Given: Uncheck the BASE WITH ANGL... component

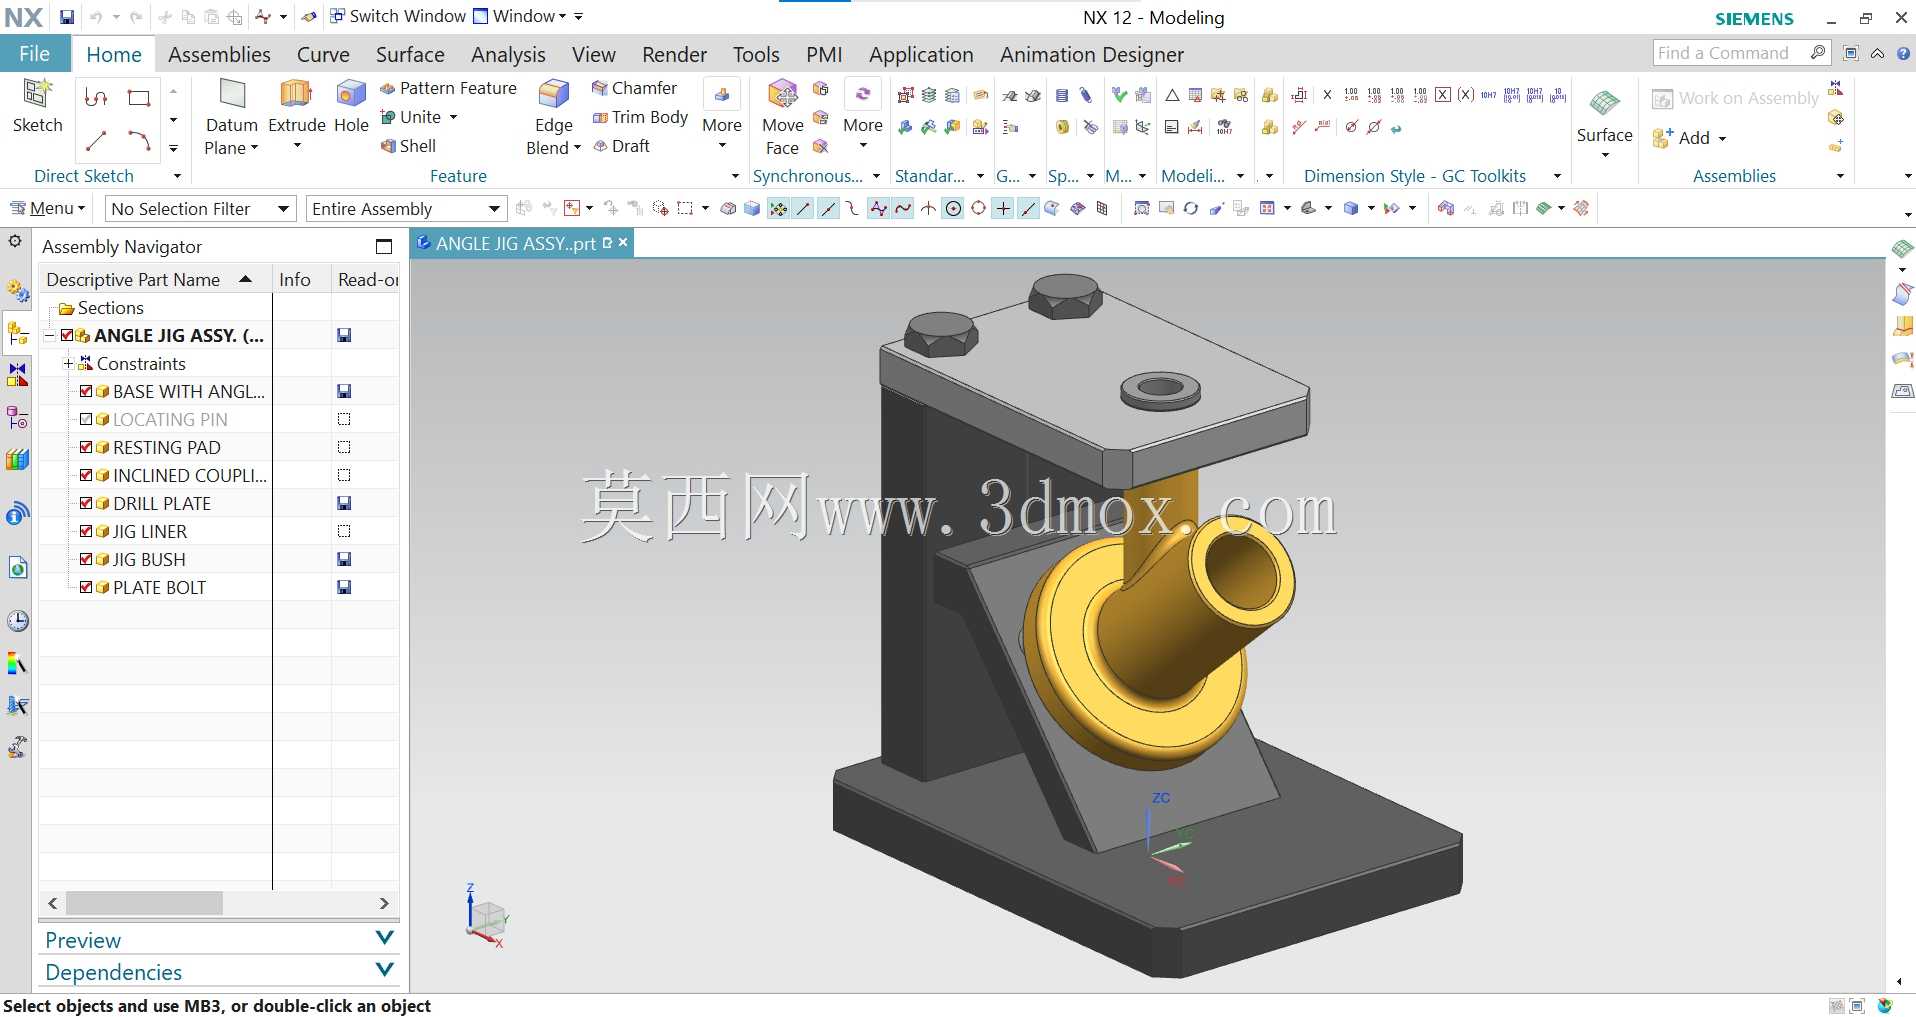Looking at the screenshot, I should pyautogui.click(x=86, y=391).
